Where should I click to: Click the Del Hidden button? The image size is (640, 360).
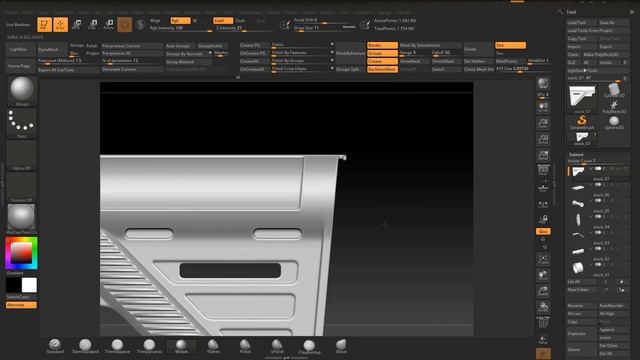point(478,61)
